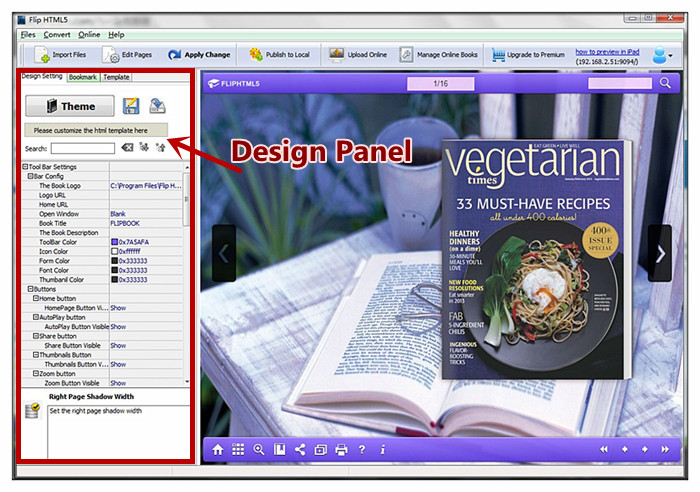
Task: Click the Open Window value Blank
Action: pyautogui.click(x=118, y=214)
